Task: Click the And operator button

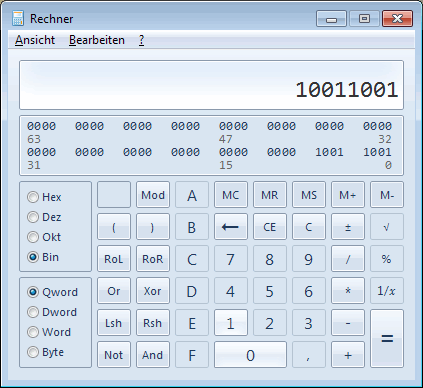Action: click(x=153, y=355)
